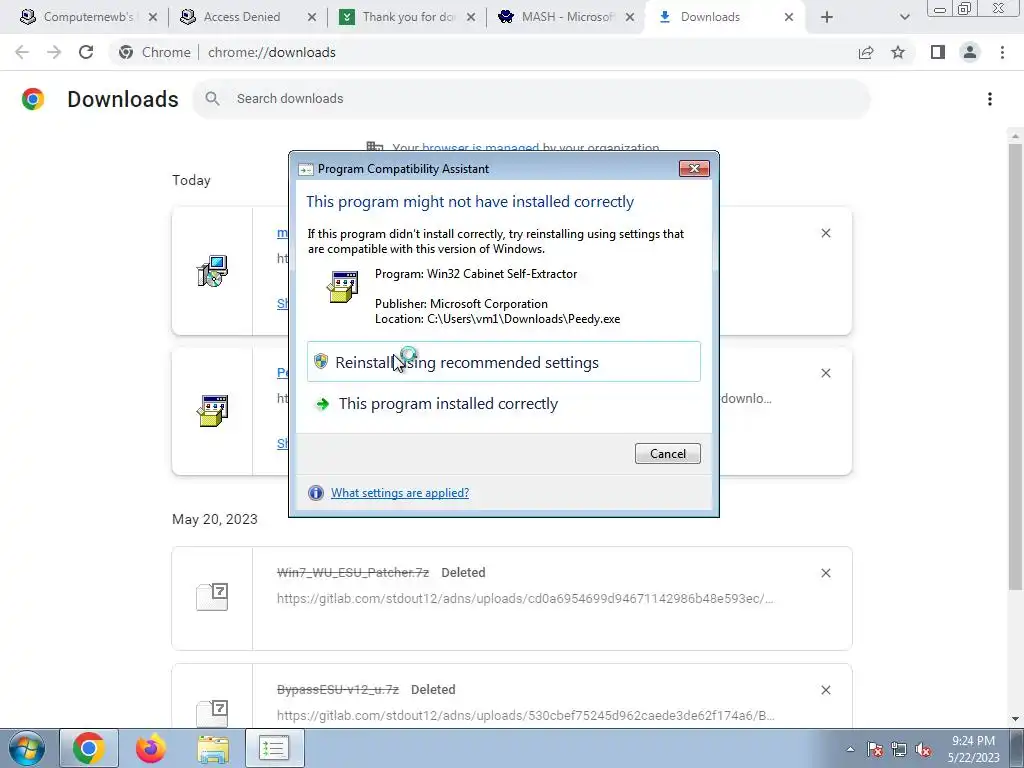Click the blue info icon in dialog
The height and width of the screenshot is (768, 1024).
click(x=316, y=493)
